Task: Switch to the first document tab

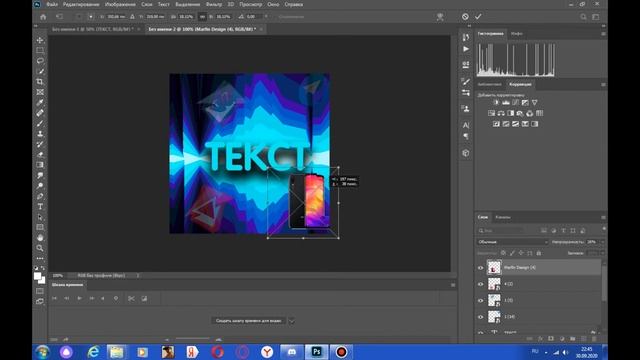Action: pos(93,29)
